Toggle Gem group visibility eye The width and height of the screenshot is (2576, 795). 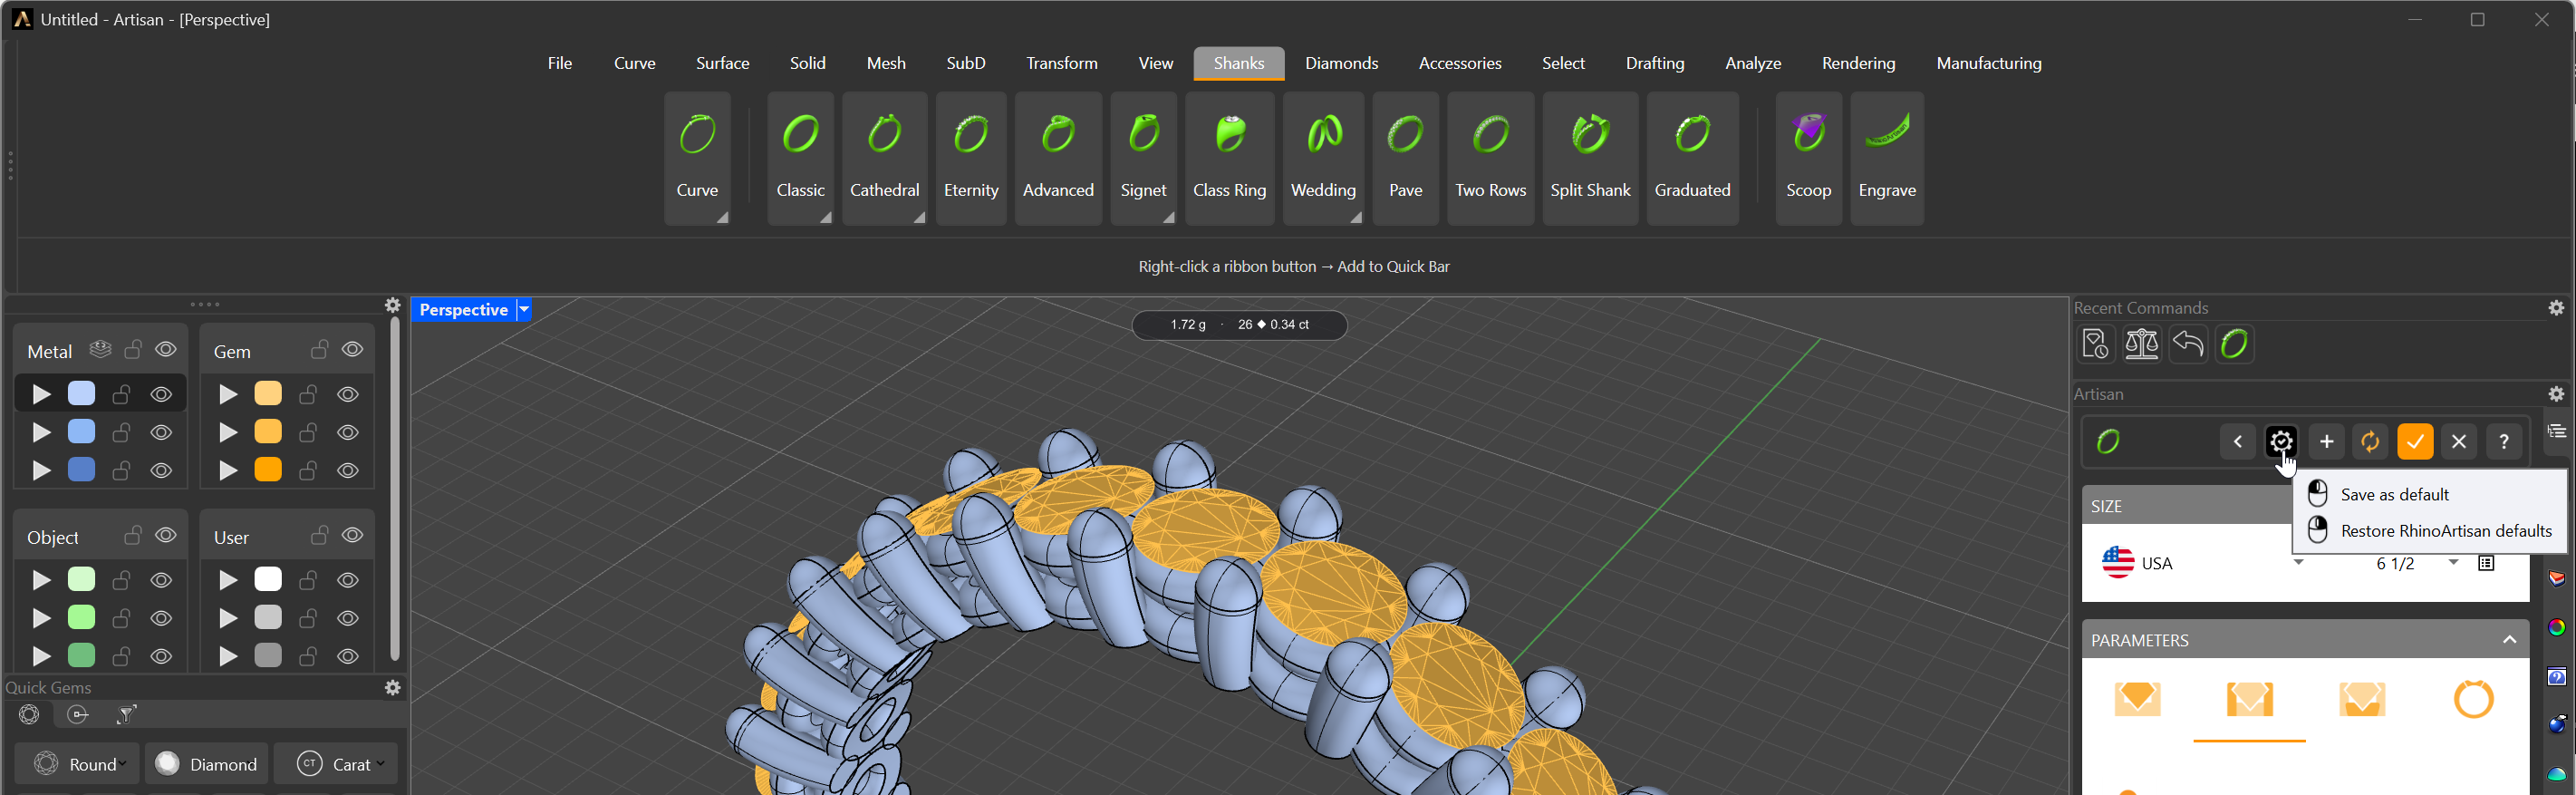click(x=352, y=349)
